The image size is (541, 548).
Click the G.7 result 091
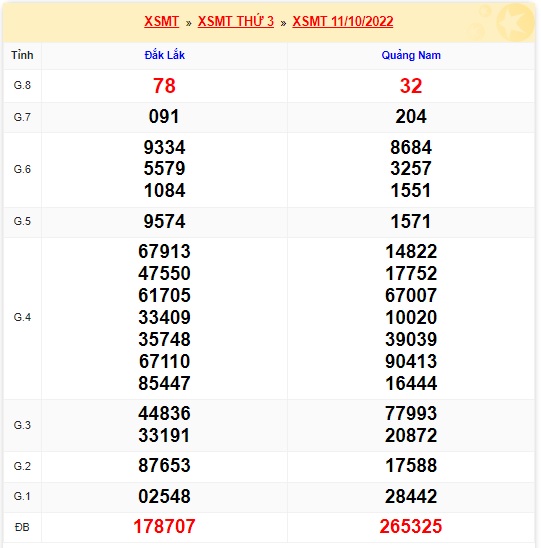point(164,116)
